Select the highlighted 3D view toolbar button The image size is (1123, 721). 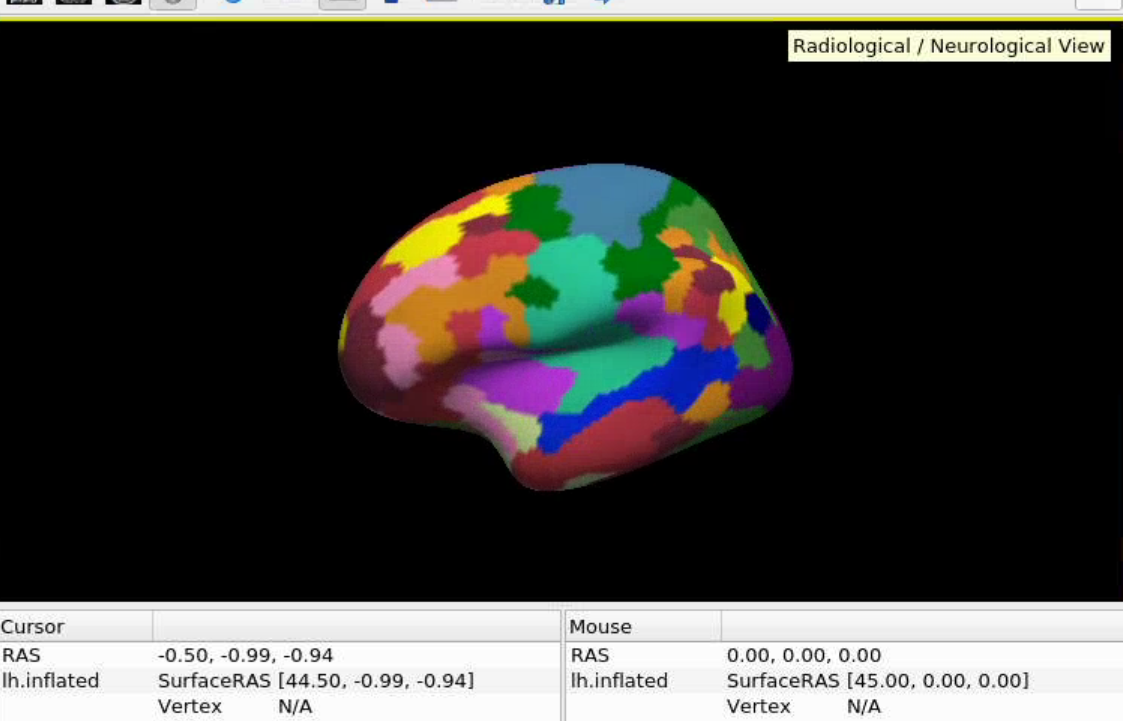pyautogui.click(x=173, y=3)
